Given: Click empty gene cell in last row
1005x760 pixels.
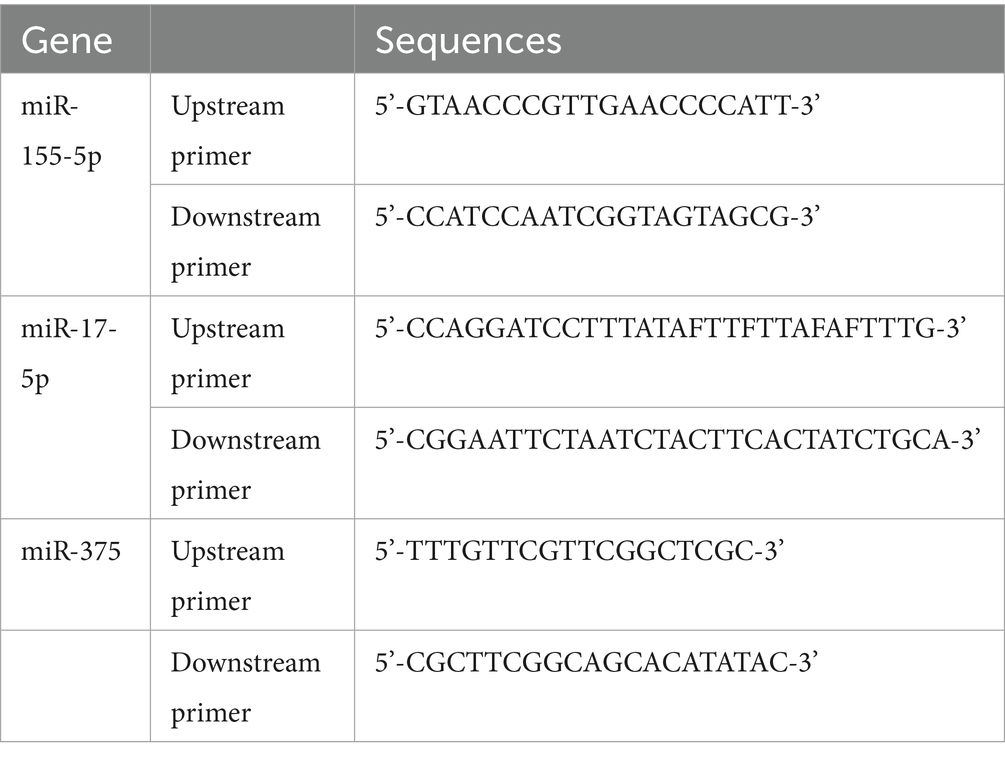Looking at the screenshot, I should click(75, 686).
